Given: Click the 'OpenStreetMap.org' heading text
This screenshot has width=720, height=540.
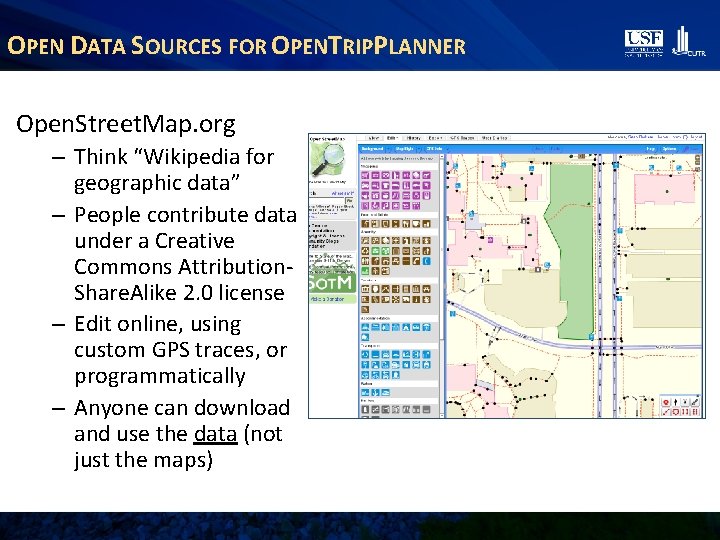Looking at the screenshot, I should click(x=126, y=124).
